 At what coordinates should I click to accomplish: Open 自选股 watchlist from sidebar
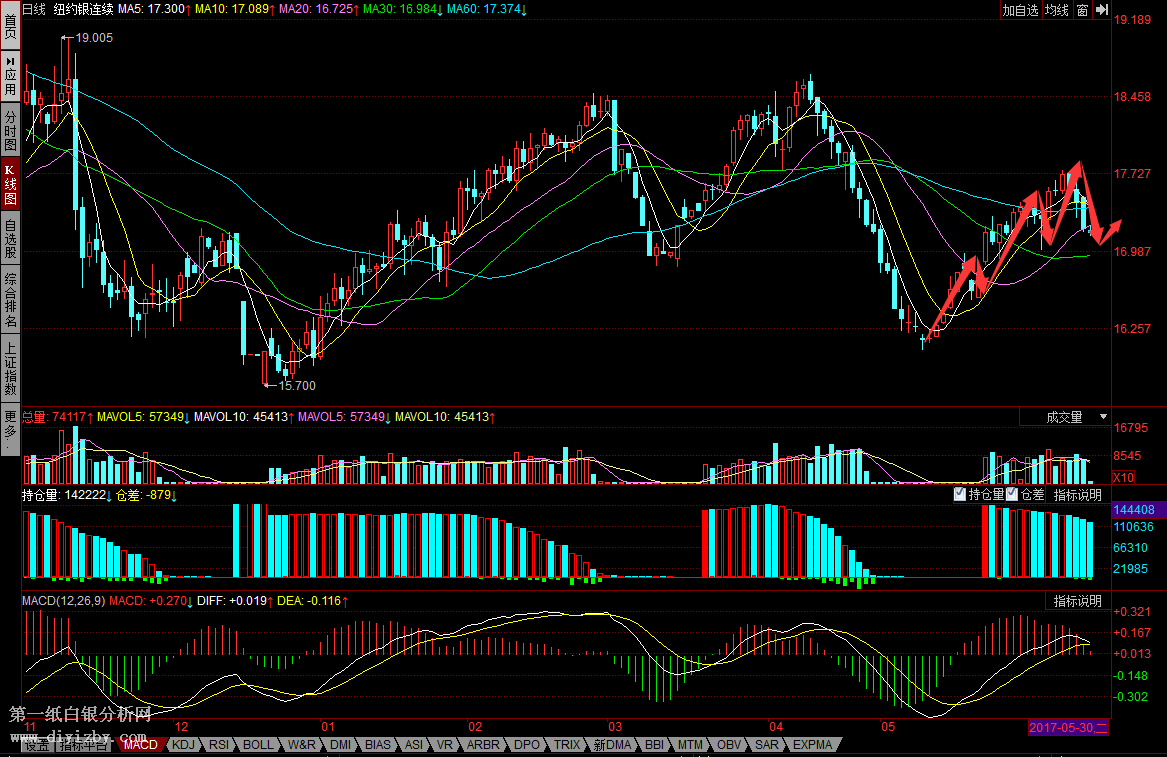point(10,239)
